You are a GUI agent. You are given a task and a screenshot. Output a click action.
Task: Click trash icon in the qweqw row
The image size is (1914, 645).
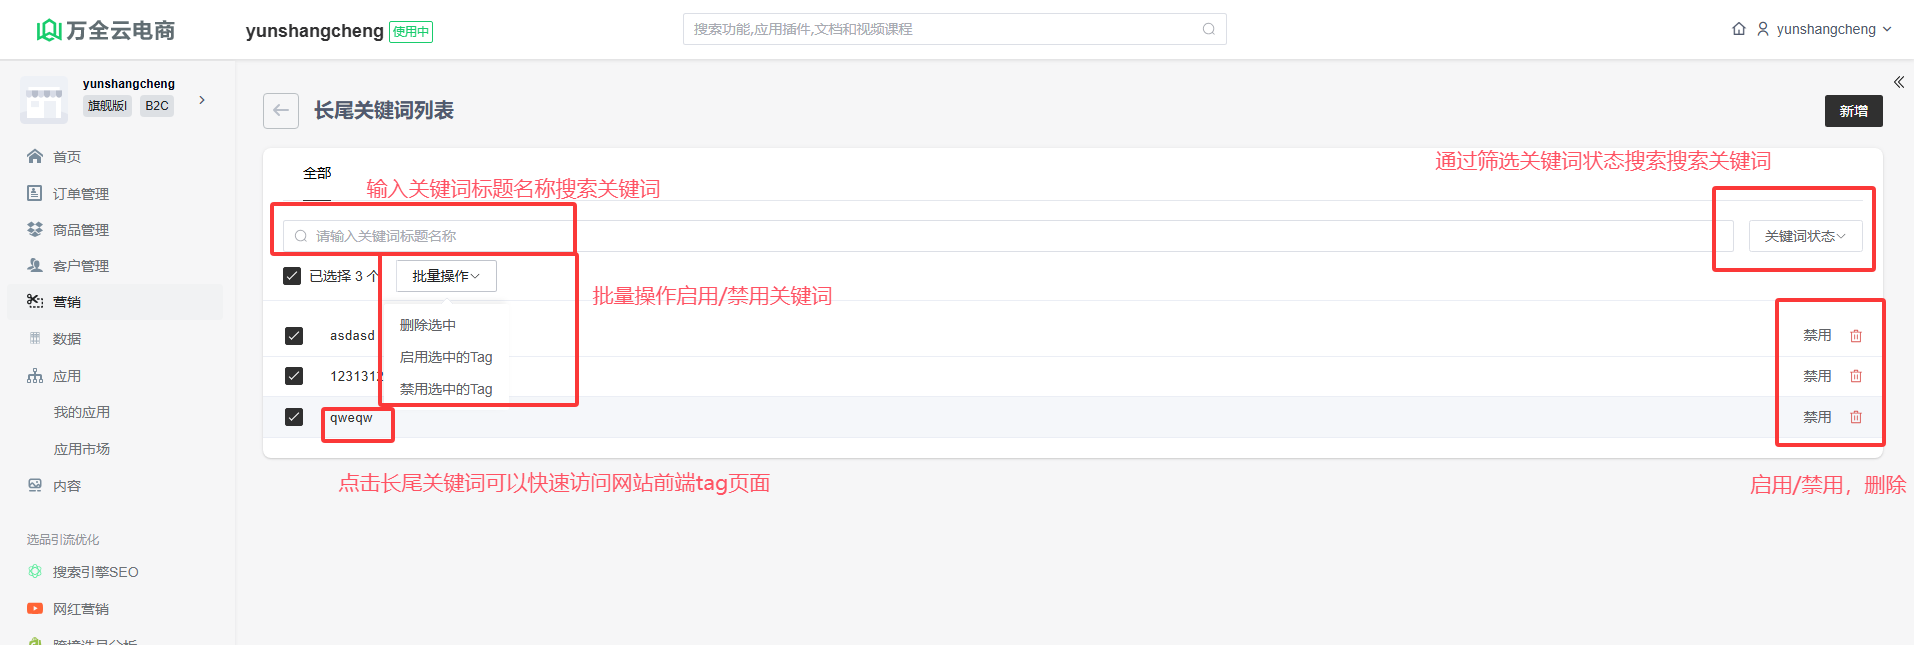pos(1856,417)
